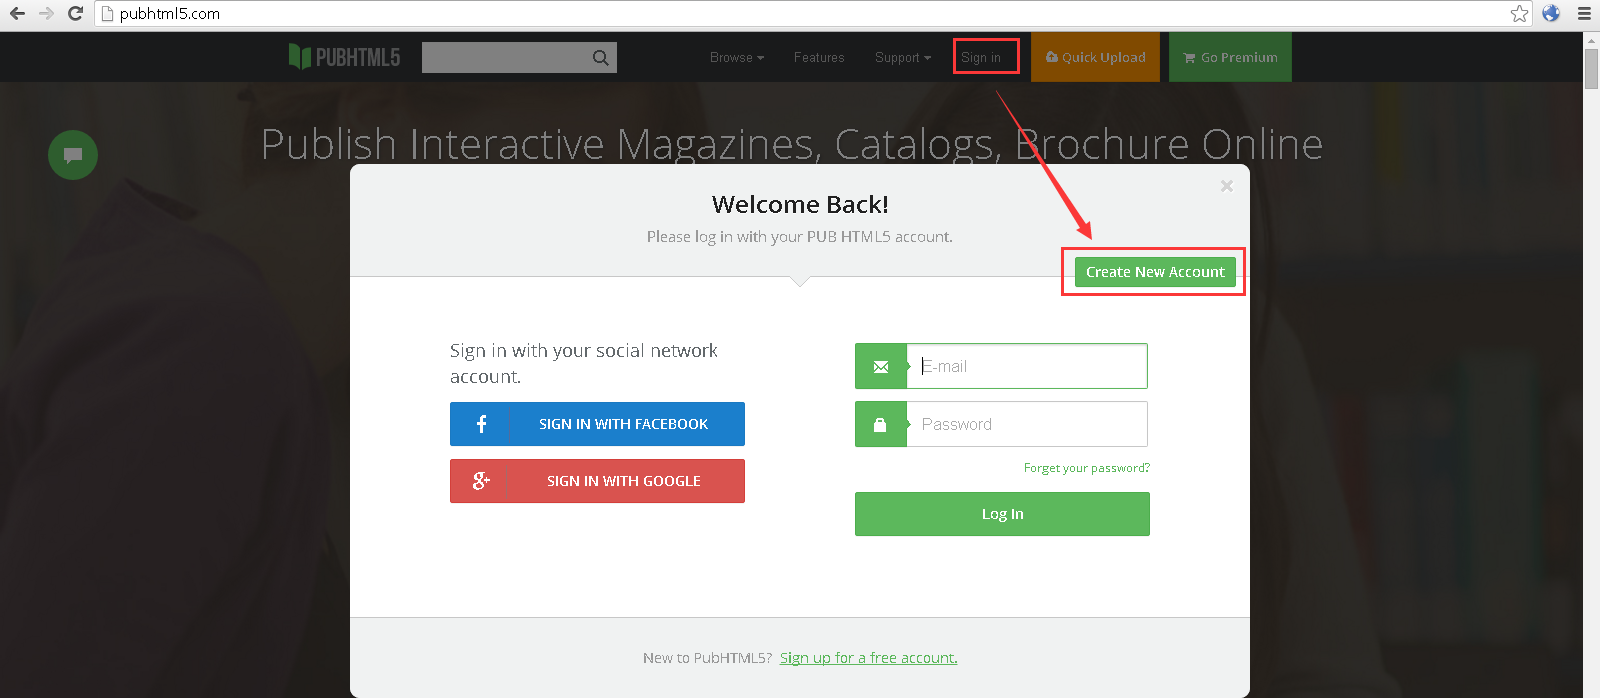Reload the page with refresh icon
The height and width of the screenshot is (698, 1600).
pos(75,13)
